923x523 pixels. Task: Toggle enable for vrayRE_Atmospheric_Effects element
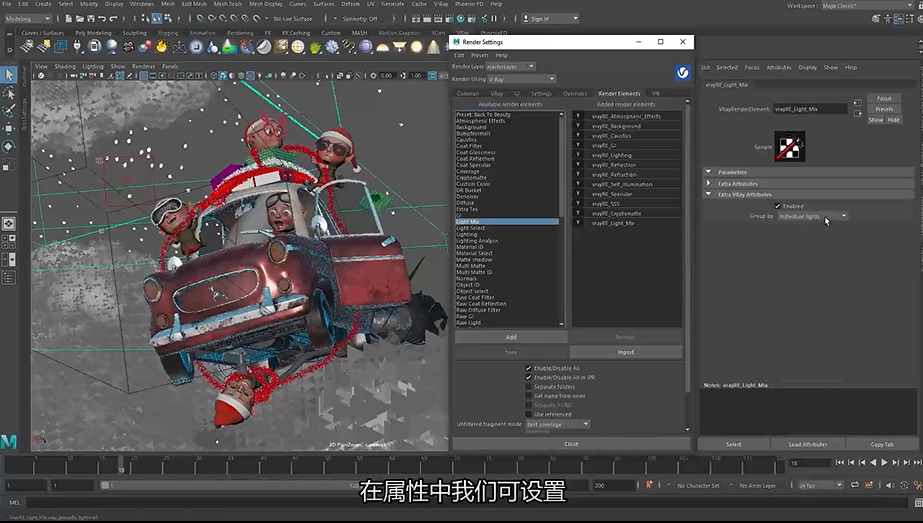[x=578, y=116]
